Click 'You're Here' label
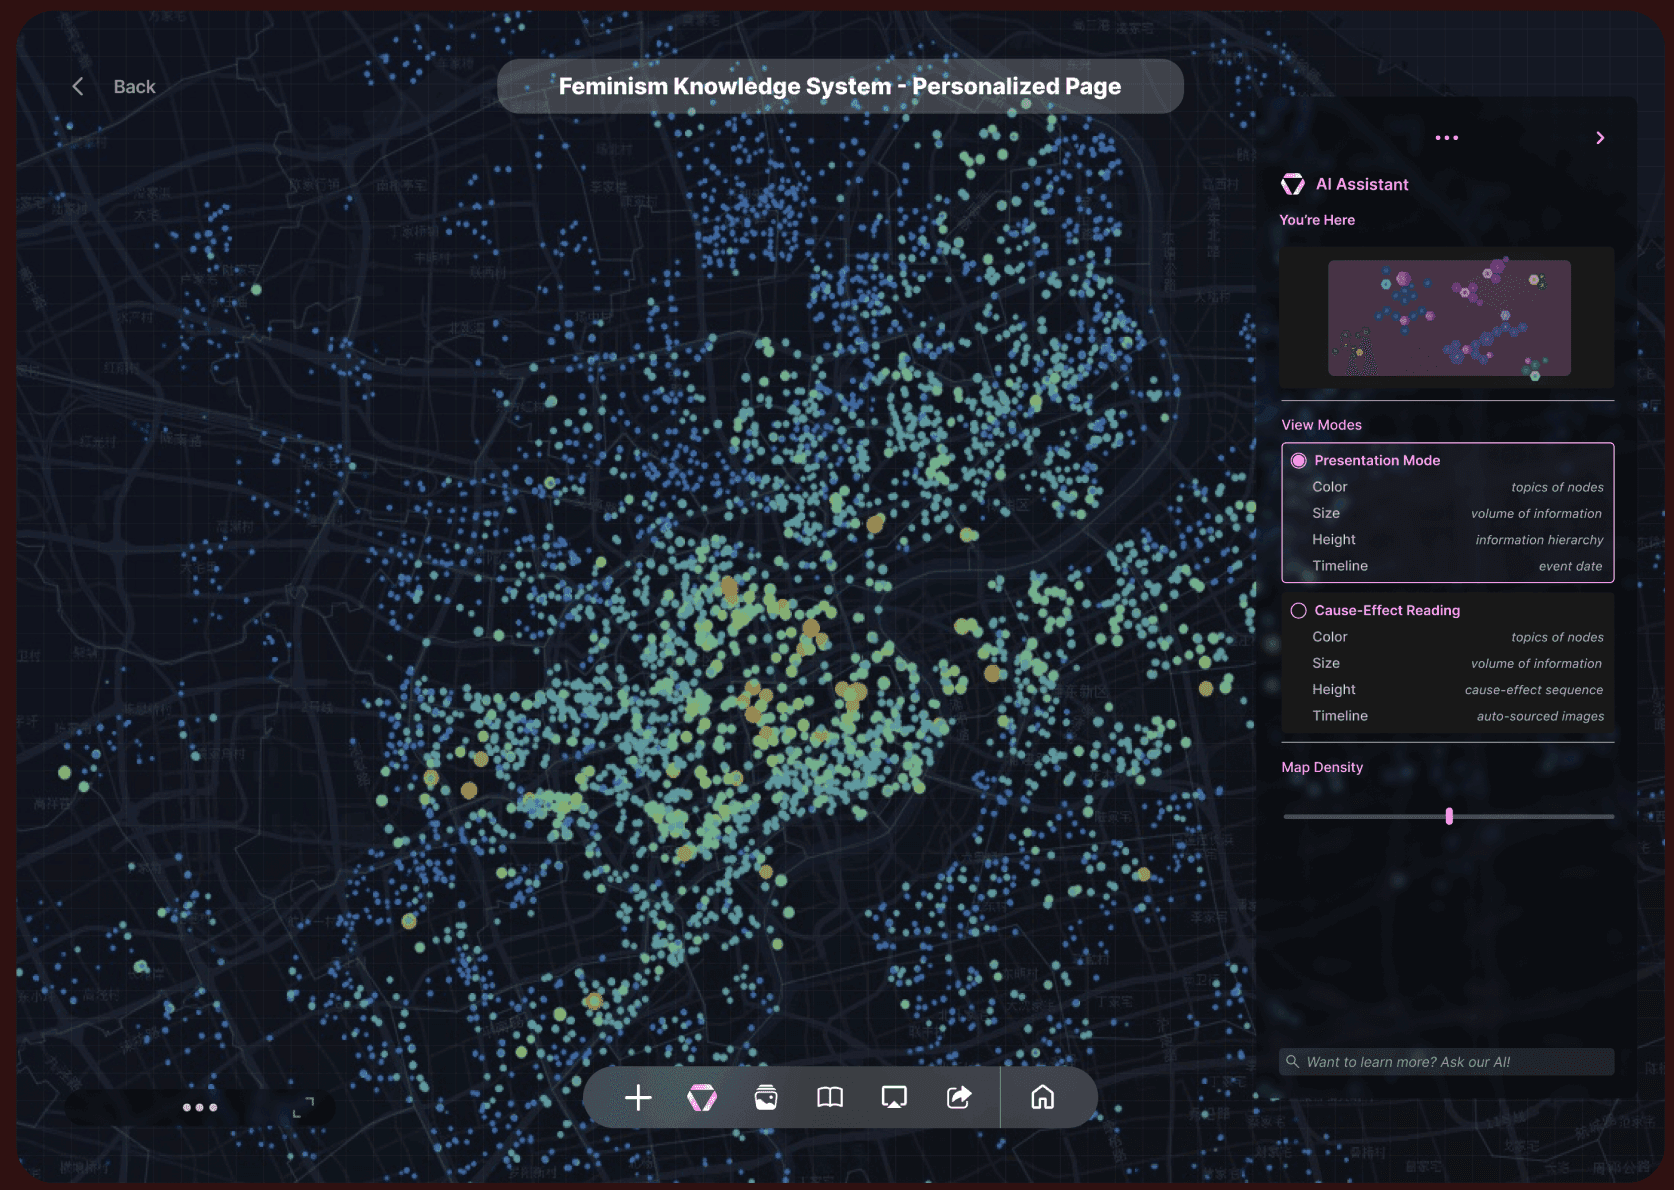This screenshot has width=1674, height=1190. pos(1317,220)
